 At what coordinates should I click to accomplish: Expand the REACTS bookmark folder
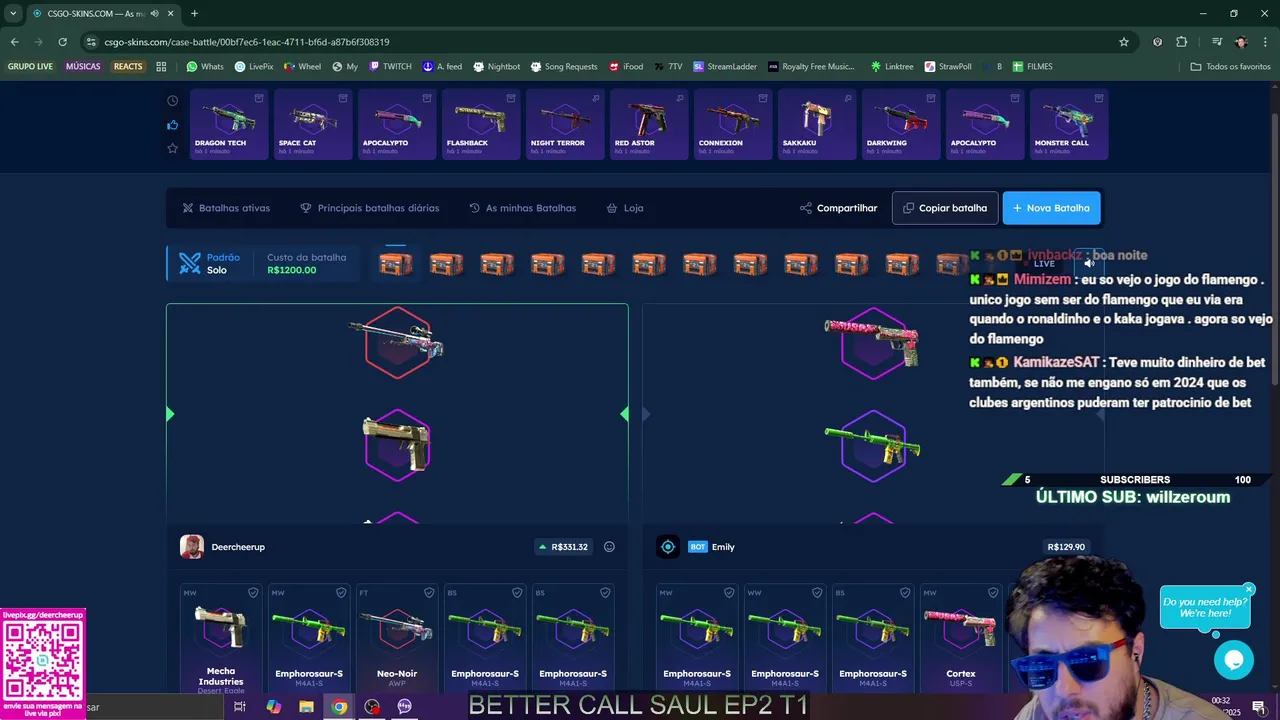[128, 67]
